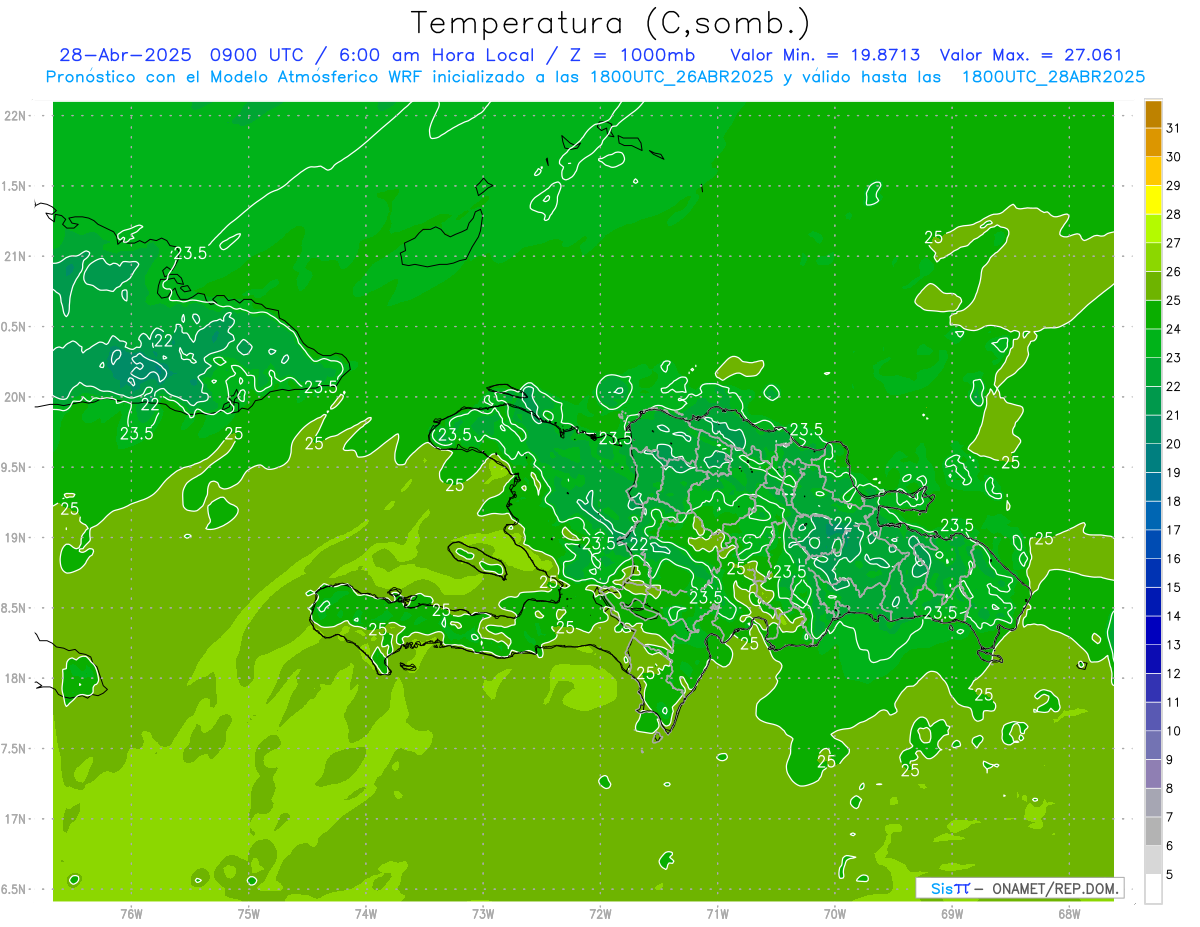This screenshot has height=927, width=1200.
Task: Click the legend value 20
Action: point(1173,443)
